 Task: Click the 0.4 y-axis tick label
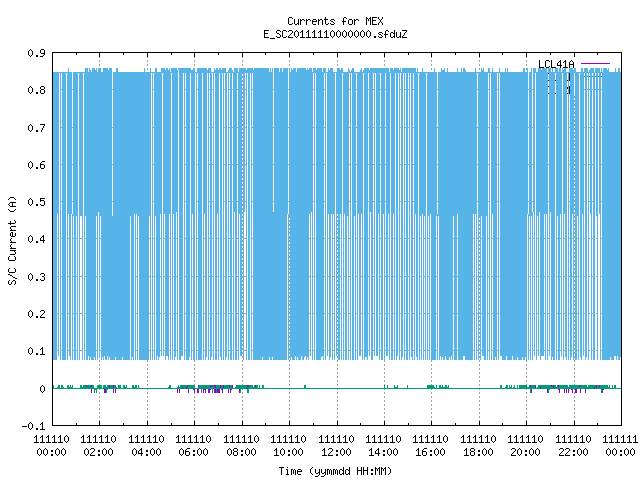(x=36, y=239)
